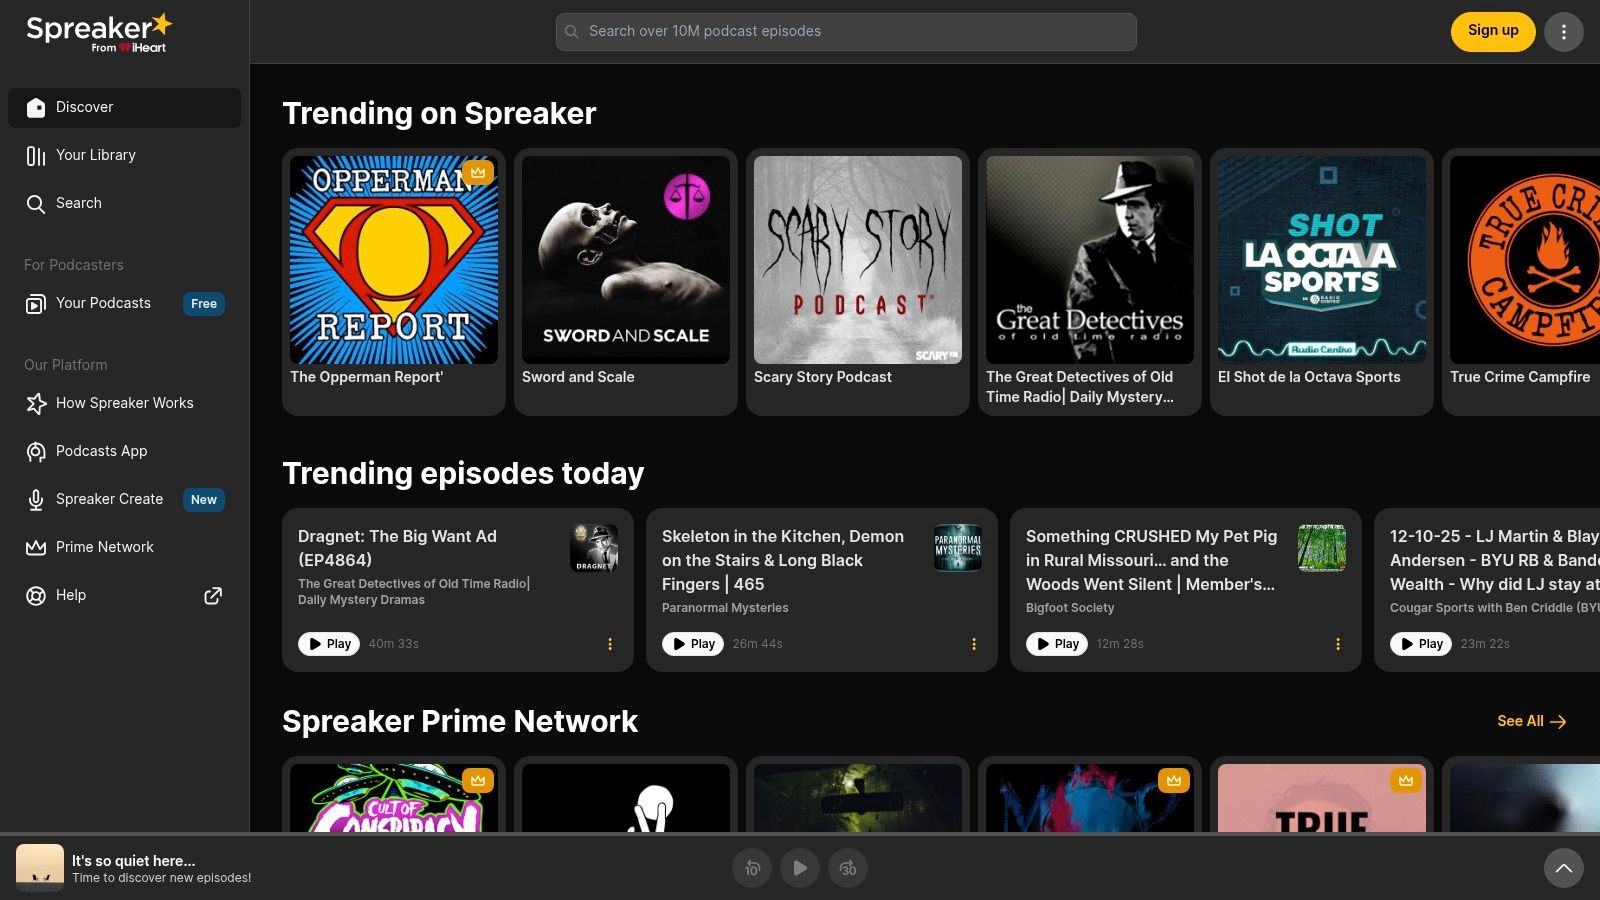
Task: Click 'Trending episodes today' heading
Action: pos(463,473)
